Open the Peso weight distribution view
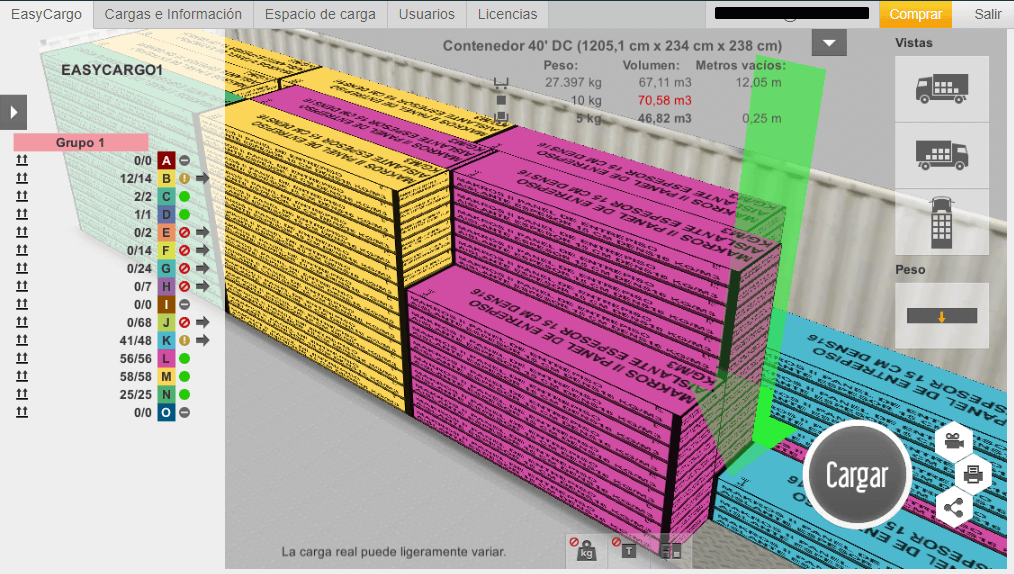Screen dimensions: 1014x574 941,316
